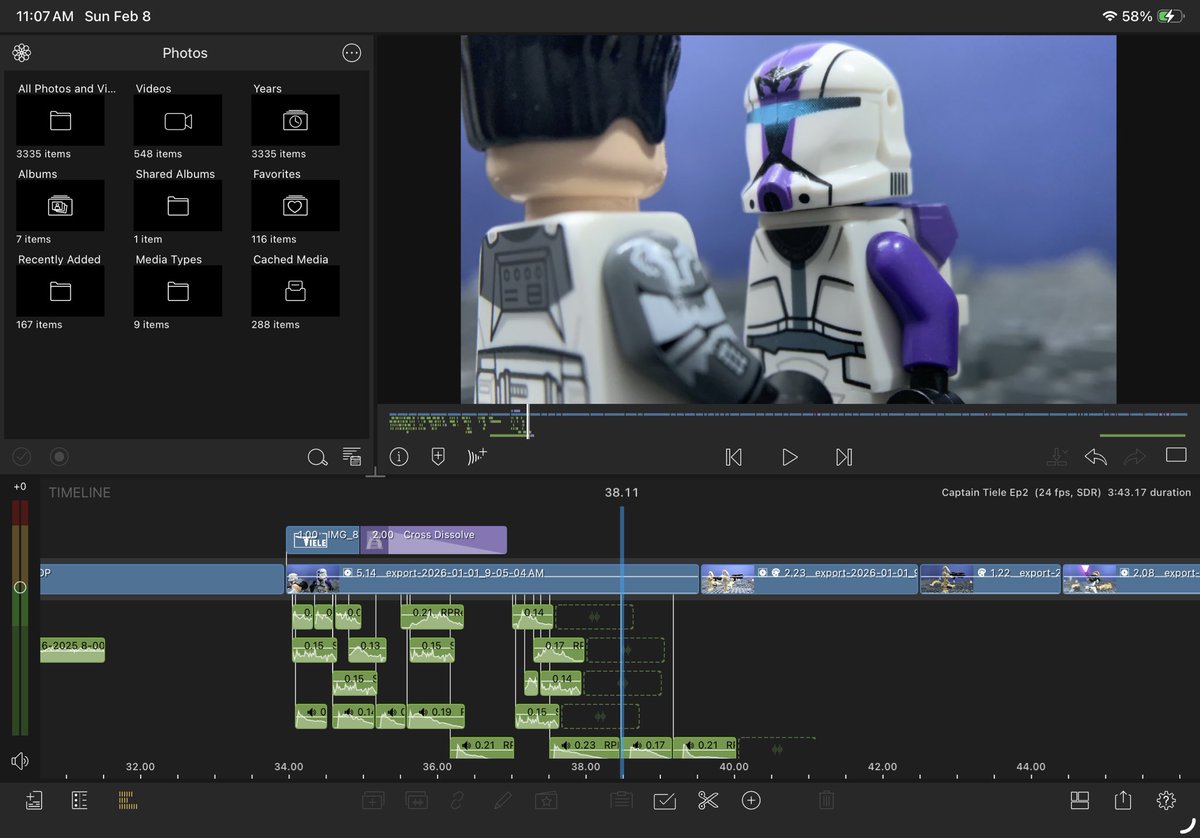Enable multi-select mode checkbox tool
The height and width of the screenshot is (838, 1200).
point(665,800)
